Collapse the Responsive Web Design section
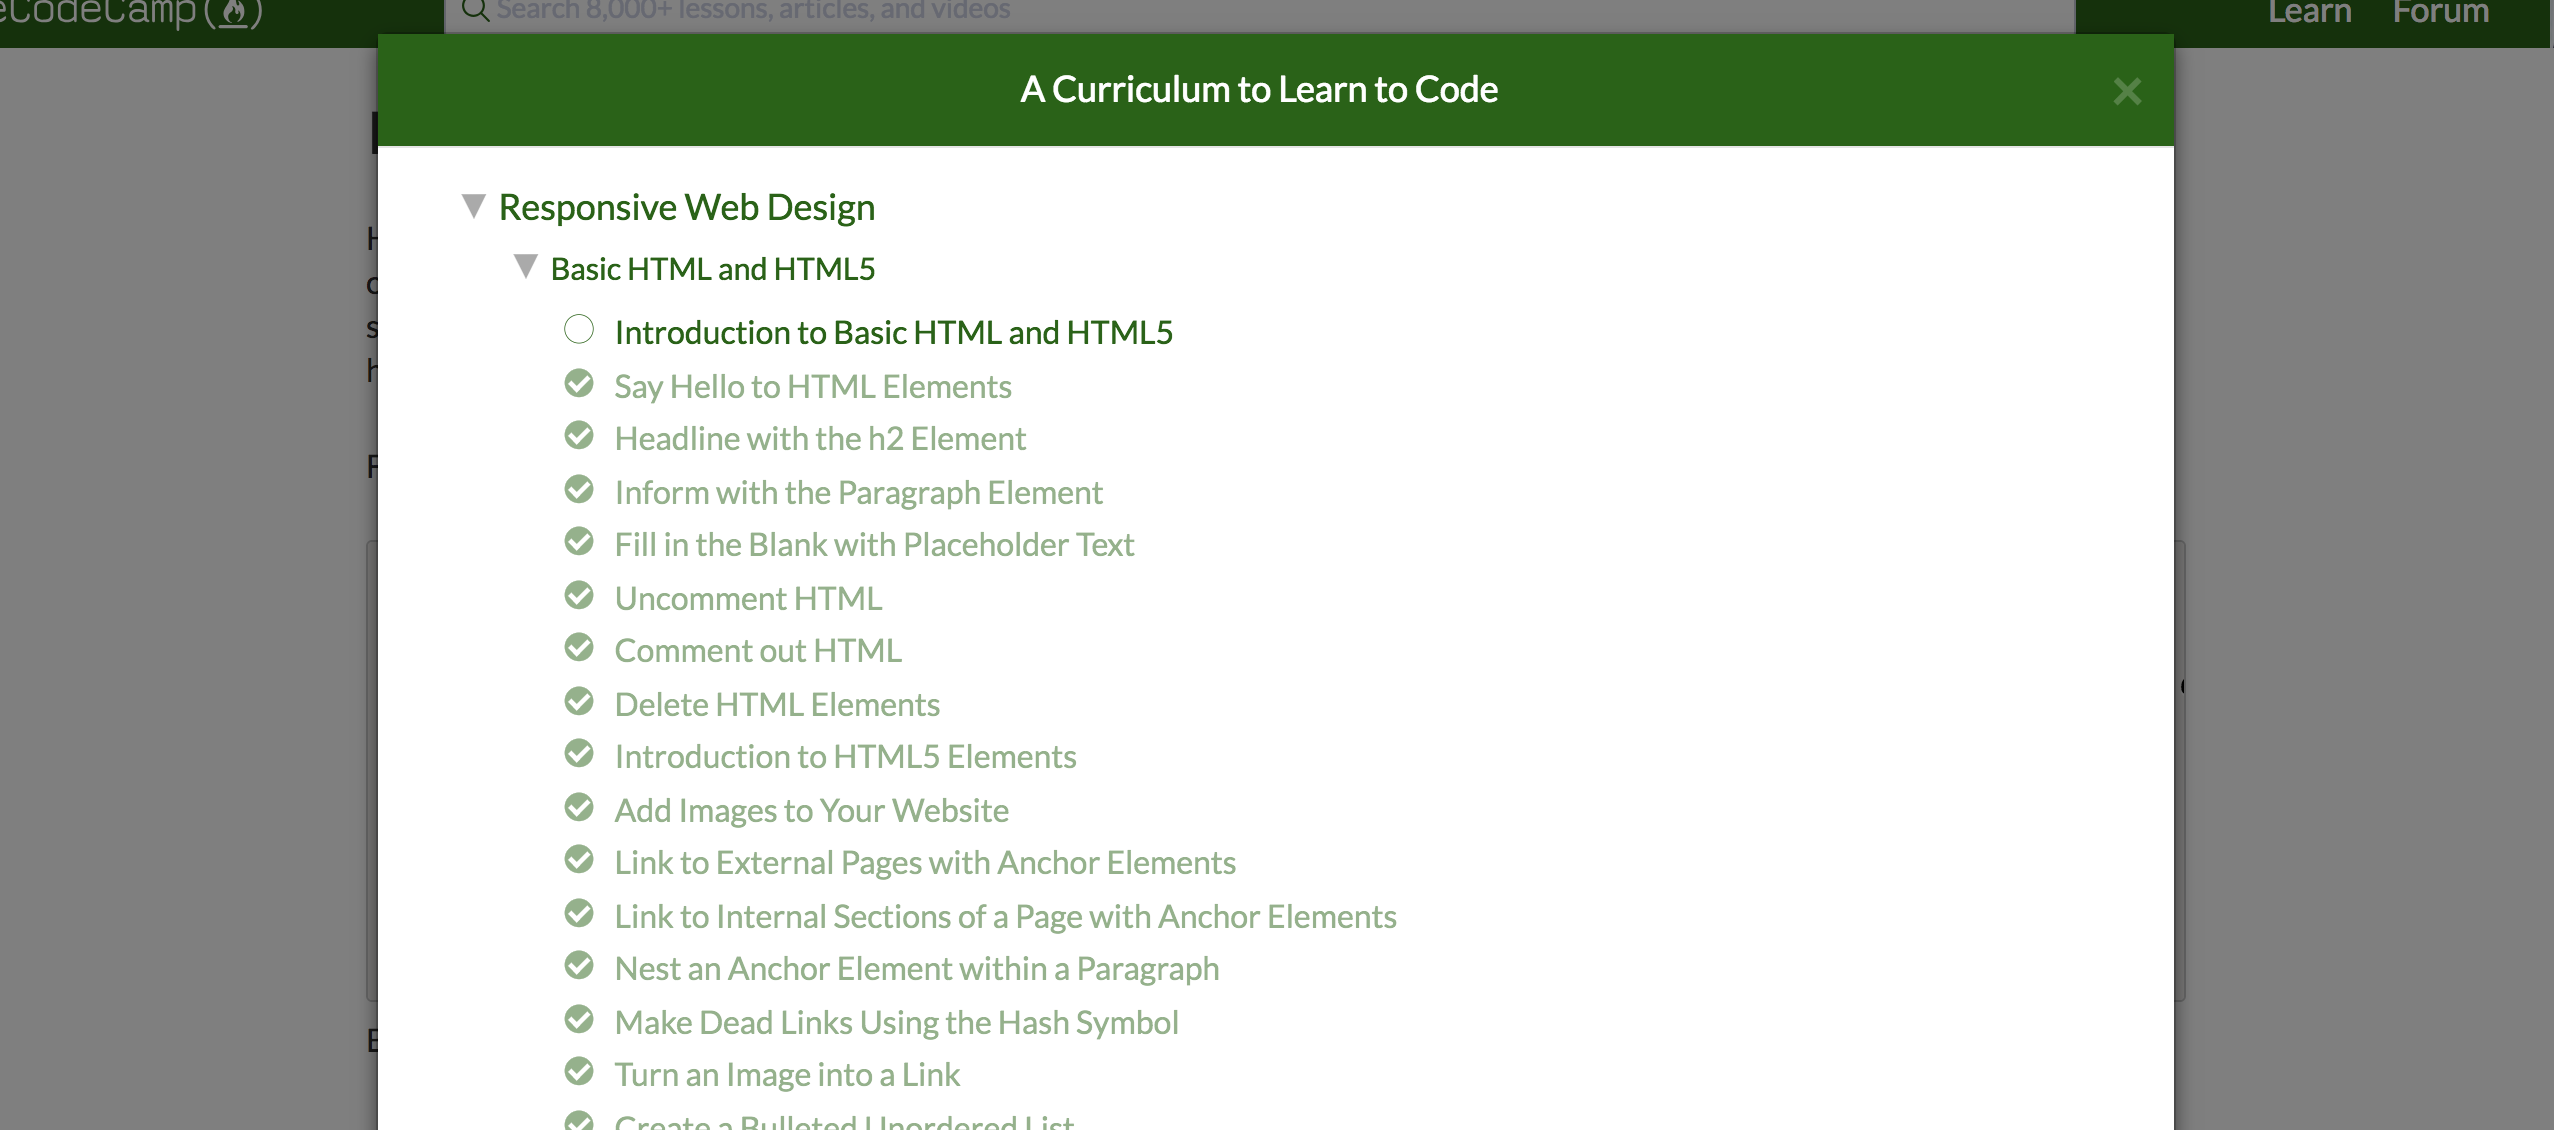Screen dimensions: 2554x1130 pos(474,206)
